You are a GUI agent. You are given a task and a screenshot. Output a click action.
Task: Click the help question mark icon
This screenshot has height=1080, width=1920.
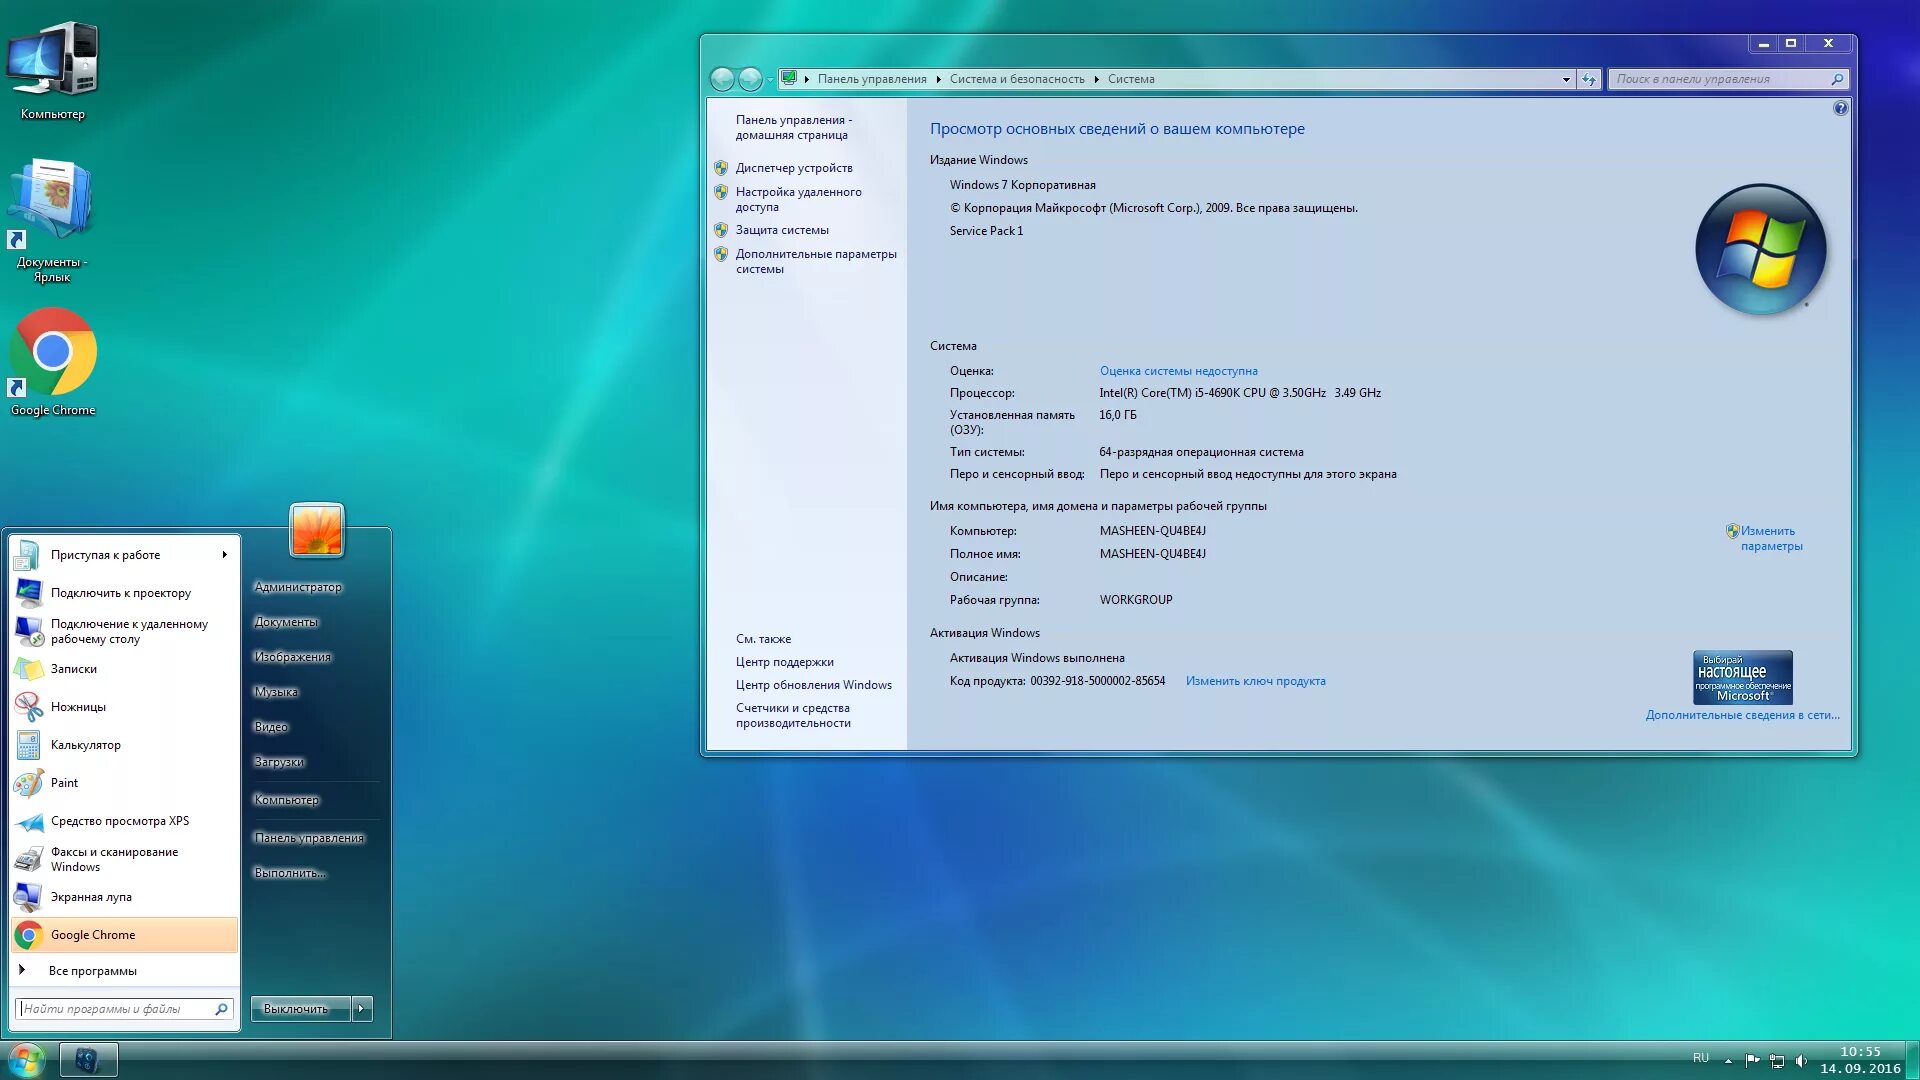pos(1840,108)
